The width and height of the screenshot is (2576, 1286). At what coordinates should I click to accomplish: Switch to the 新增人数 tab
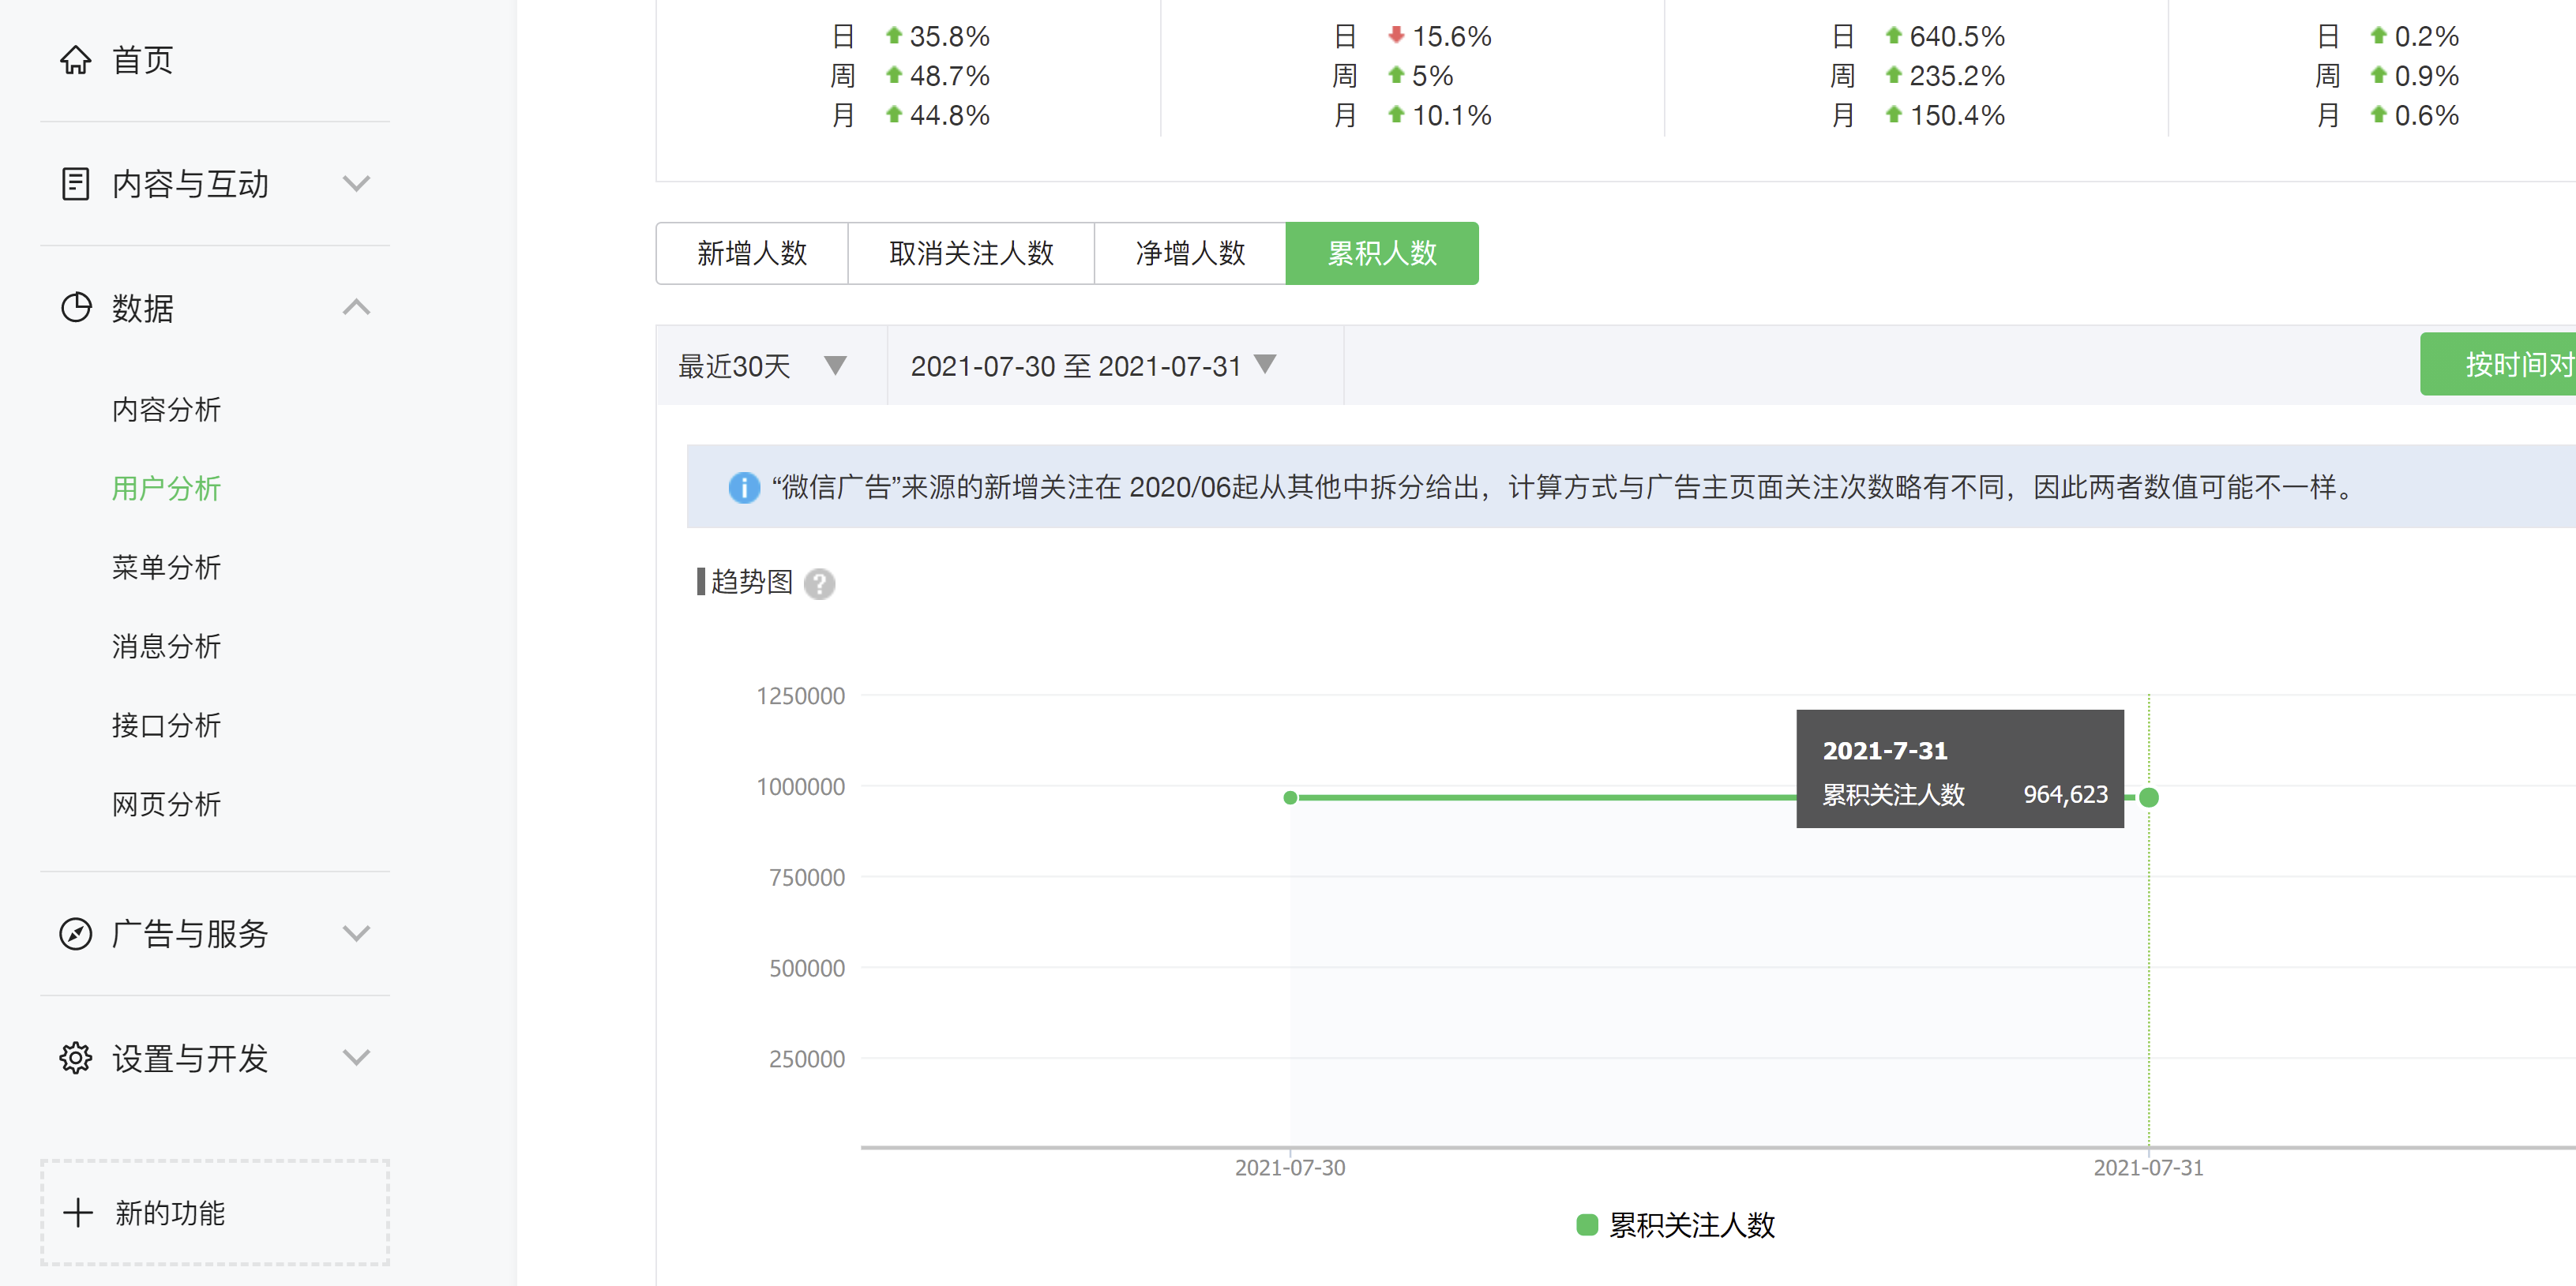coord(752,253)
